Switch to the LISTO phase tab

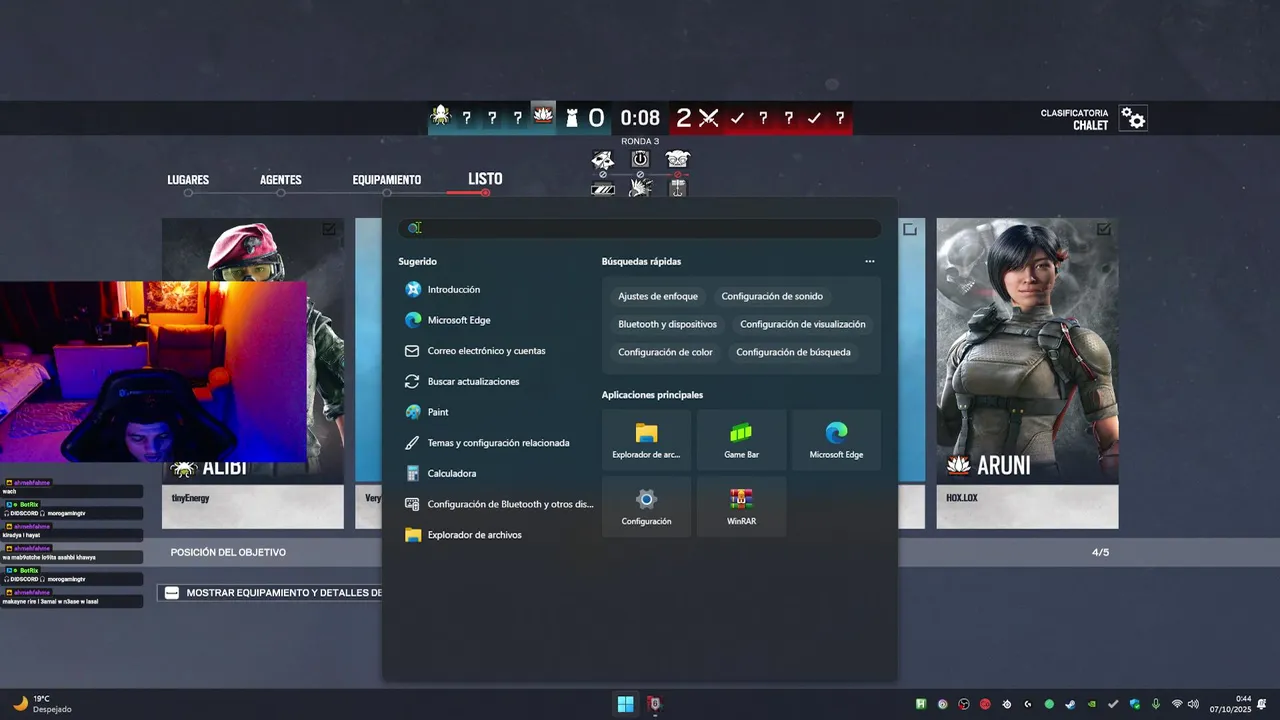[485, 179]
